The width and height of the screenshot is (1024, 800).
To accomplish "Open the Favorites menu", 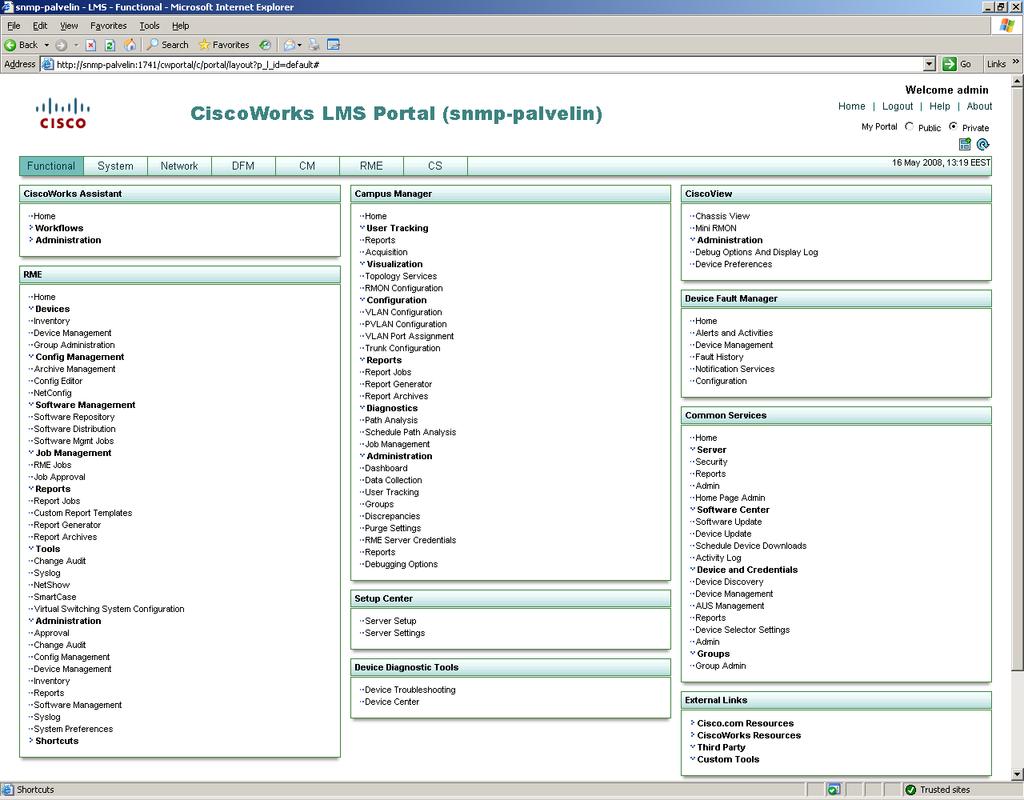I will click(108, 25).
